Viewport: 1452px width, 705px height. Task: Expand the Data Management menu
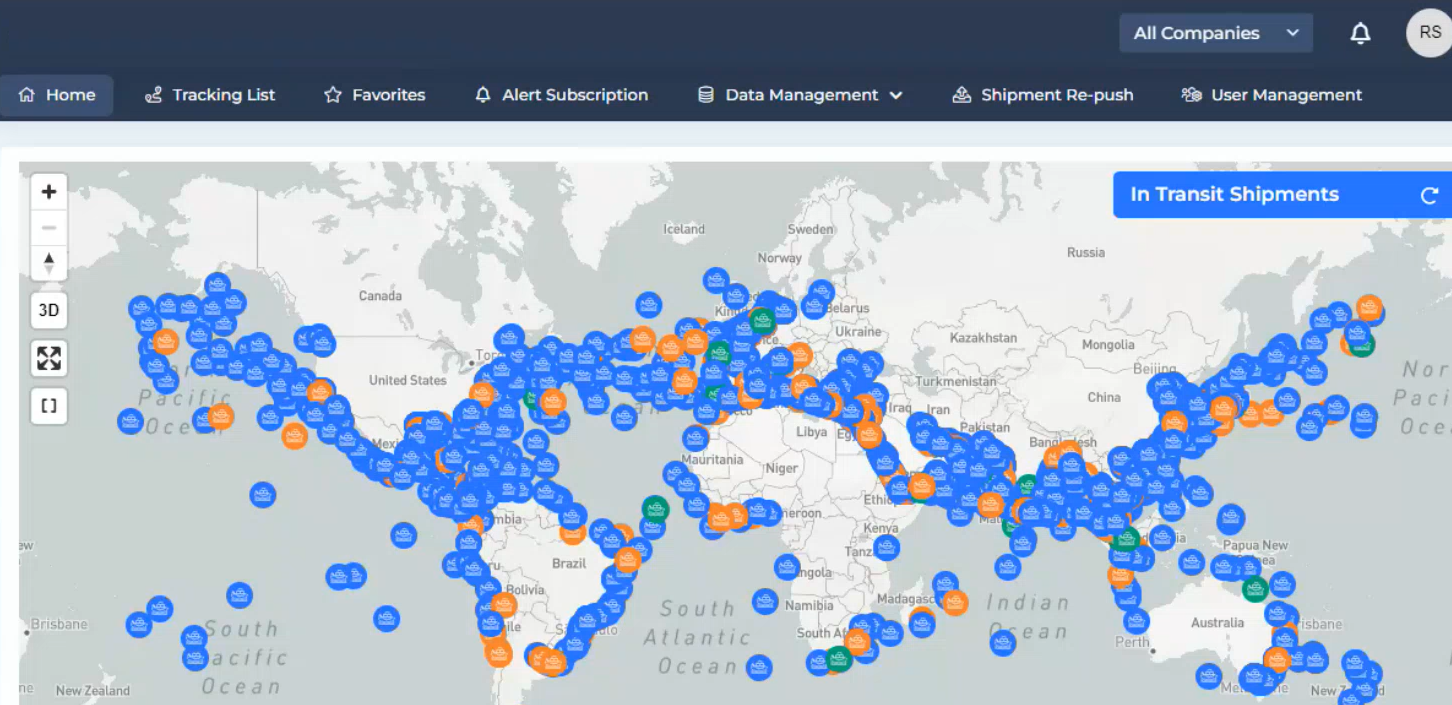(800, 95)
